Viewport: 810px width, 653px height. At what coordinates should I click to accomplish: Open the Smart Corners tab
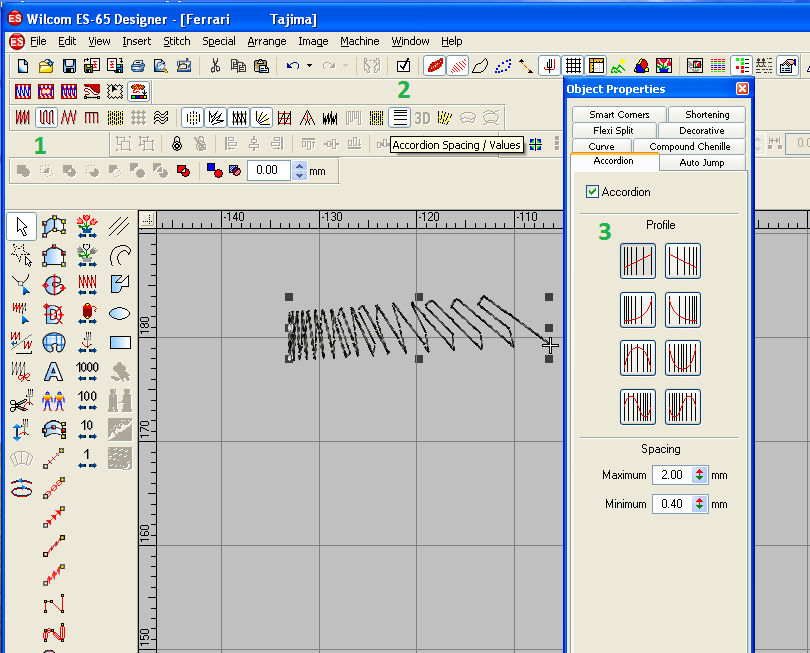click(x=619, y=115)
